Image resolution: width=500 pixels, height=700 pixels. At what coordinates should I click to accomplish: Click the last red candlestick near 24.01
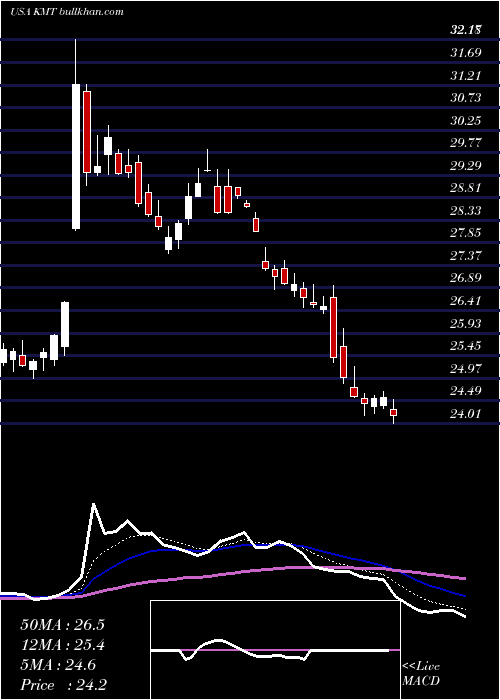(x=393, y=412)
